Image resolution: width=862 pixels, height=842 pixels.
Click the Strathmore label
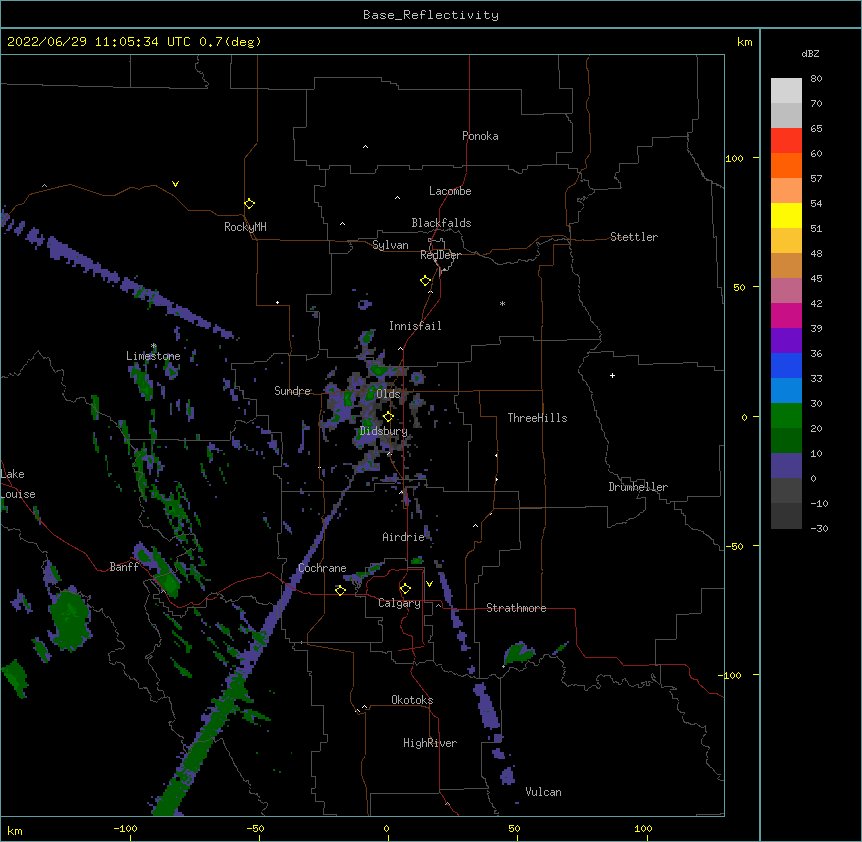(516, 608)
